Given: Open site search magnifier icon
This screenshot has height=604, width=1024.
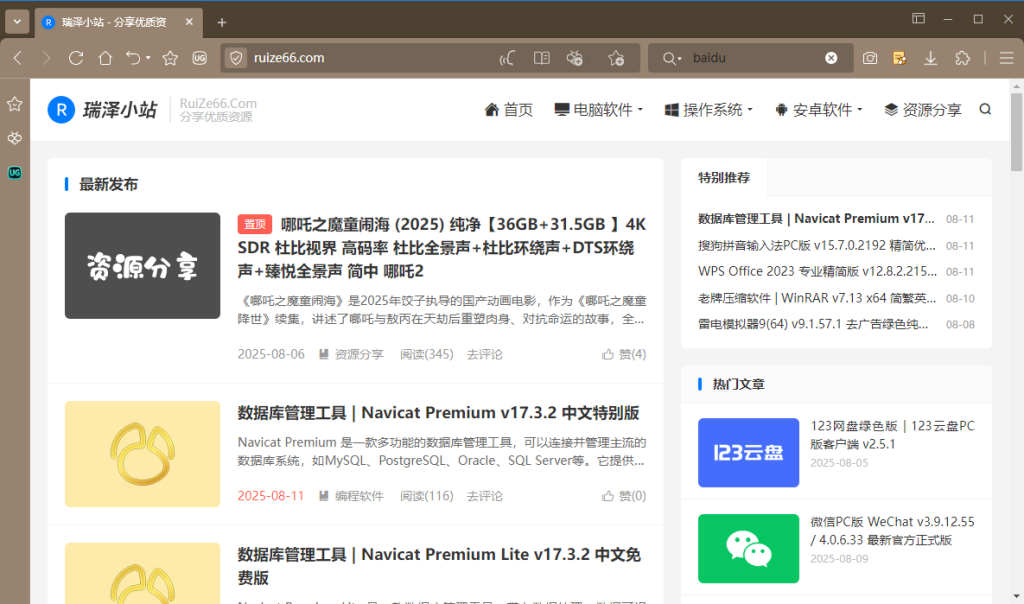Looking at the screenshot, I should (x=985, y=109).
